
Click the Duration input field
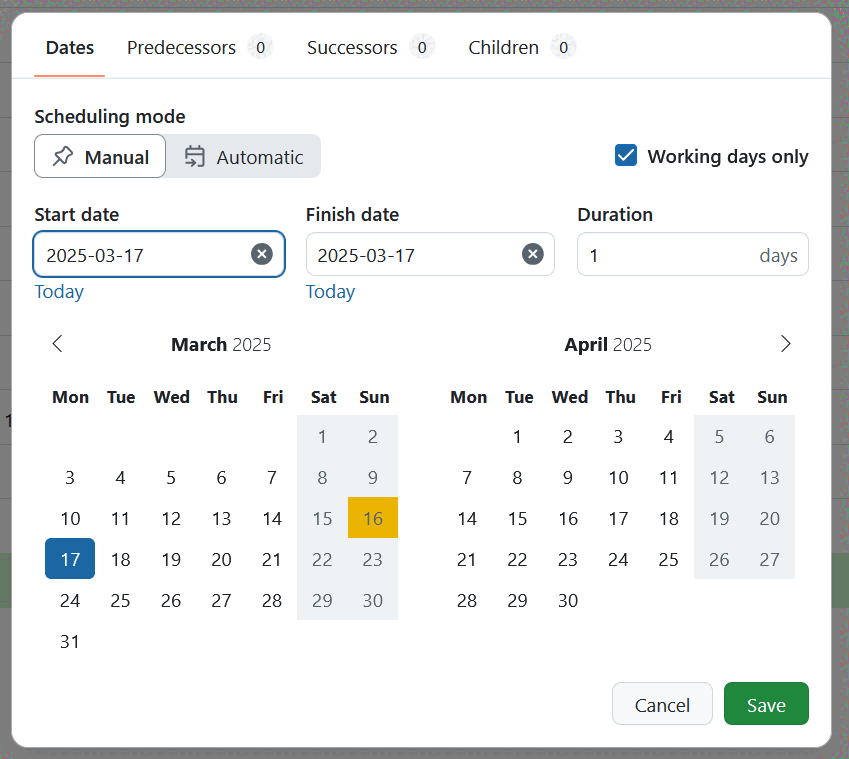pyautogui.click(x=692, y=254)
